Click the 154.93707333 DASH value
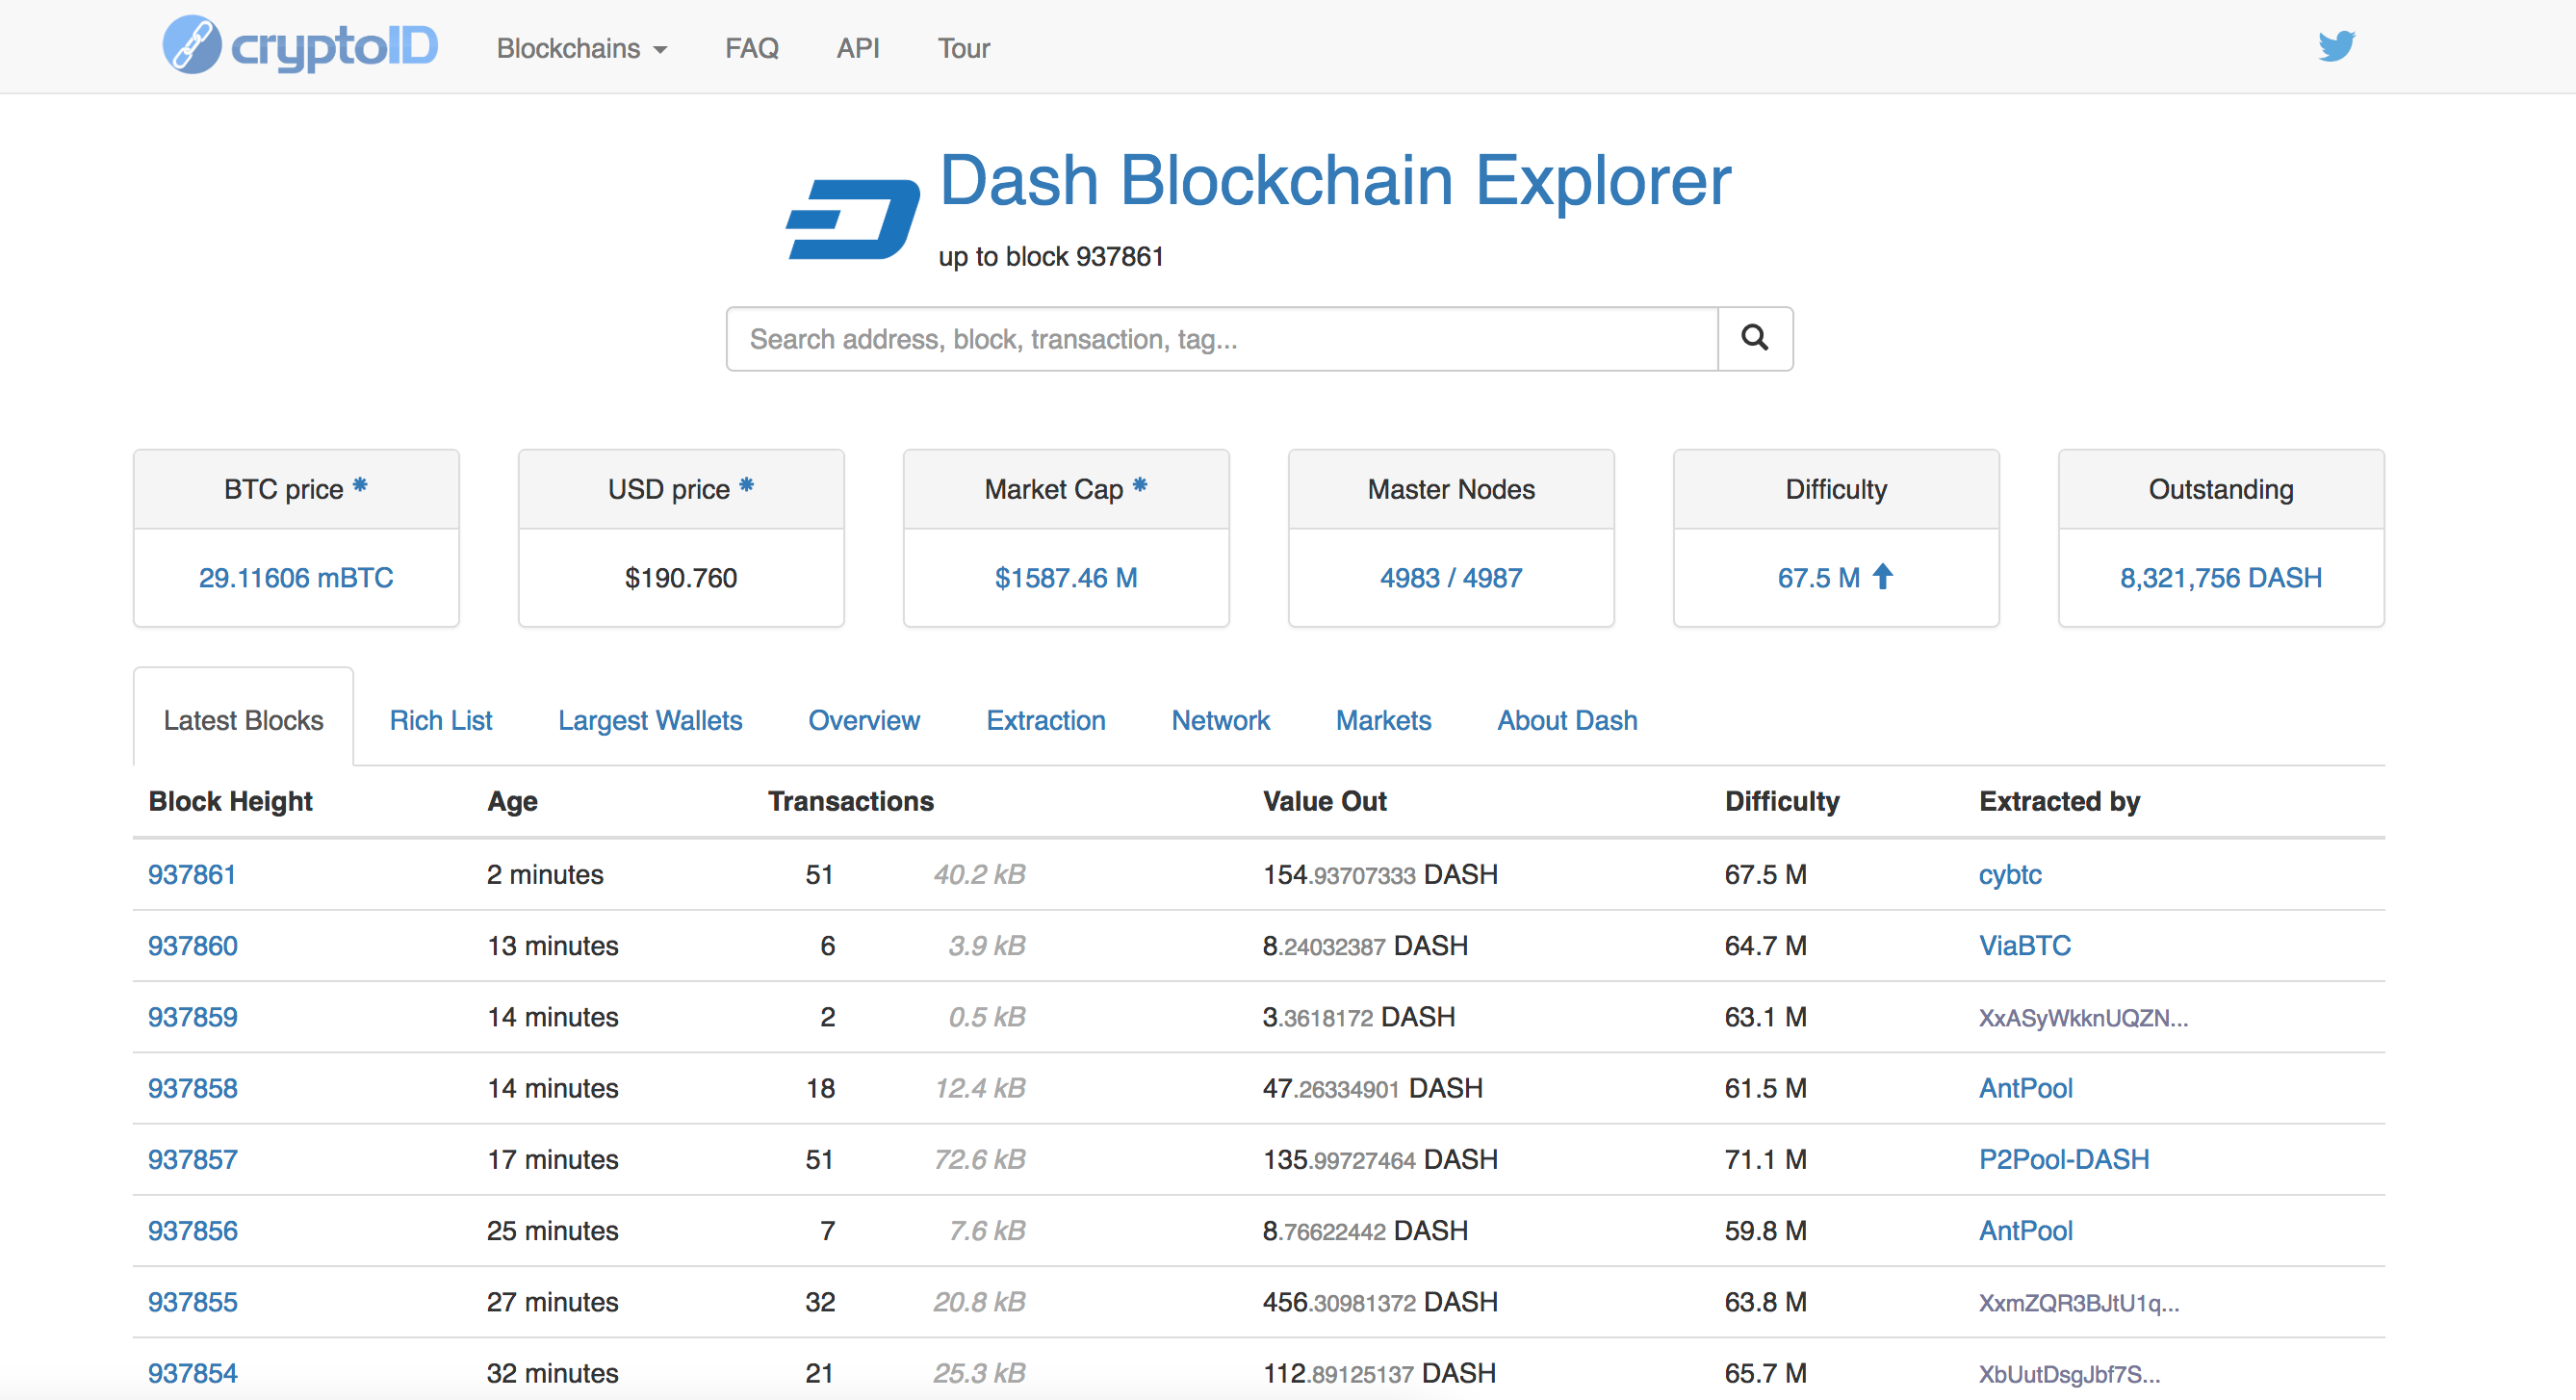The height and width of the screenshot is (1400, 2576). pos(1380,874)
